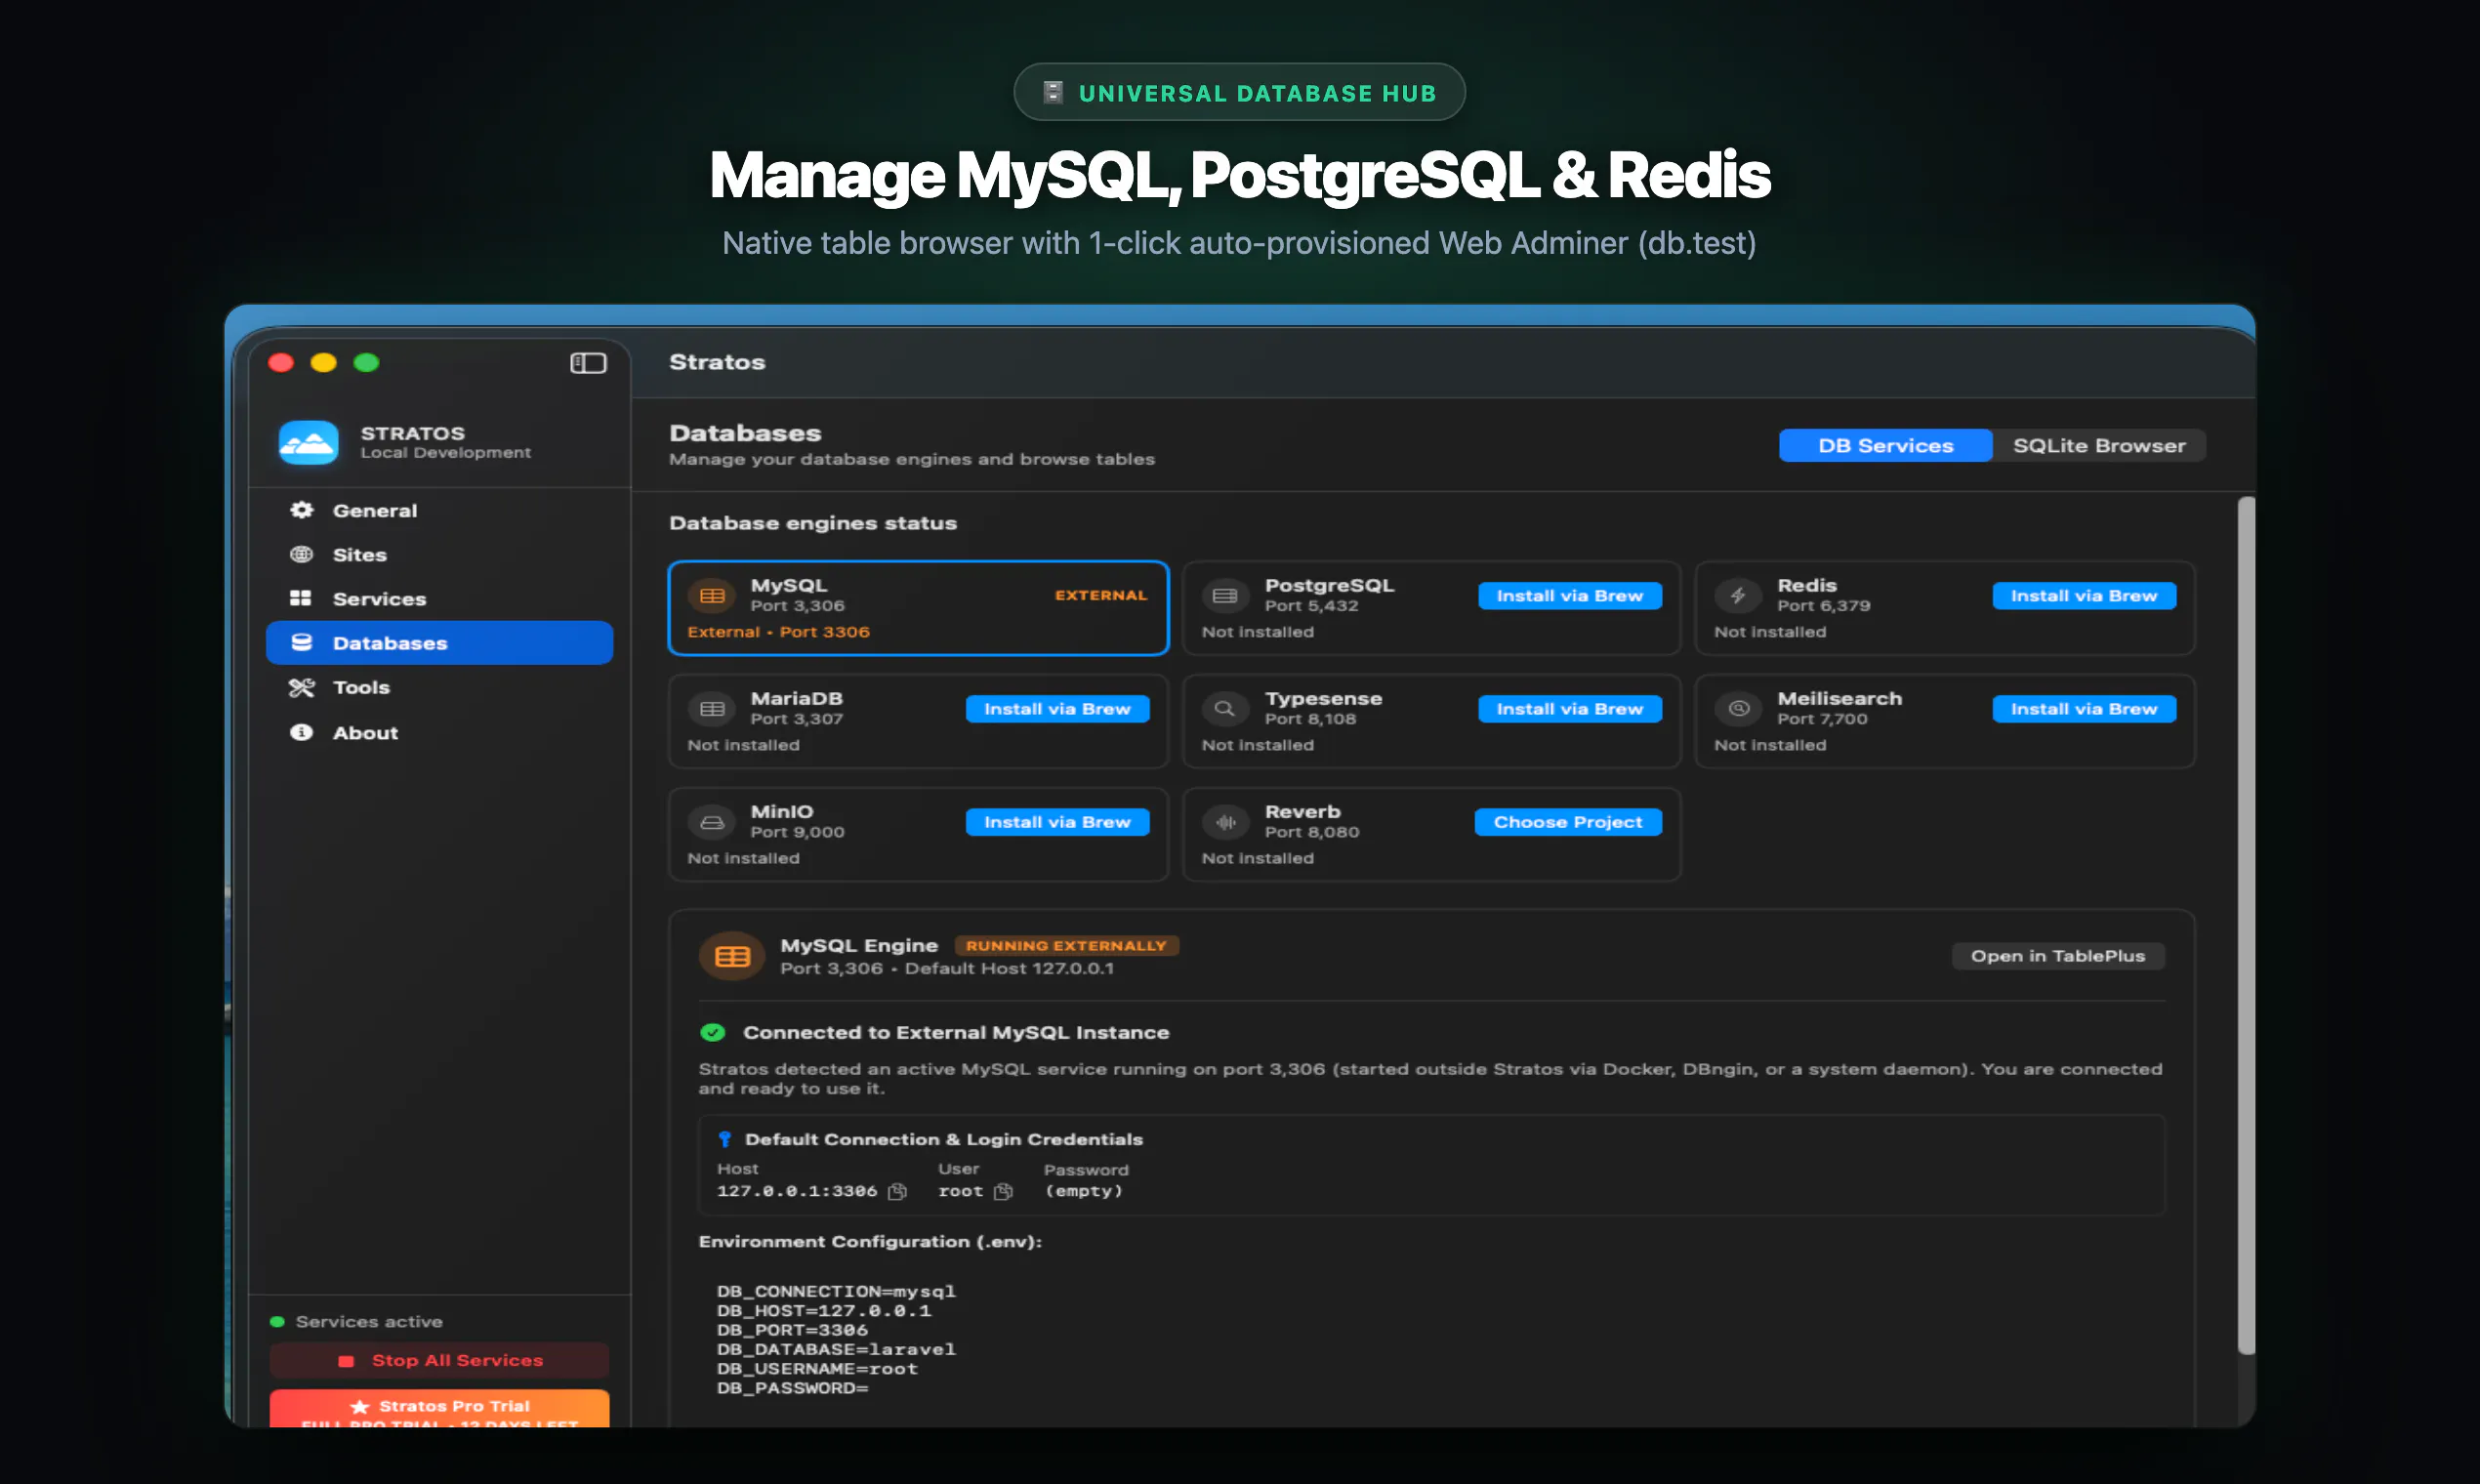Click the About info icon
The image size is (2480, 1484).
pyautogui.click(x=301, y=732)
